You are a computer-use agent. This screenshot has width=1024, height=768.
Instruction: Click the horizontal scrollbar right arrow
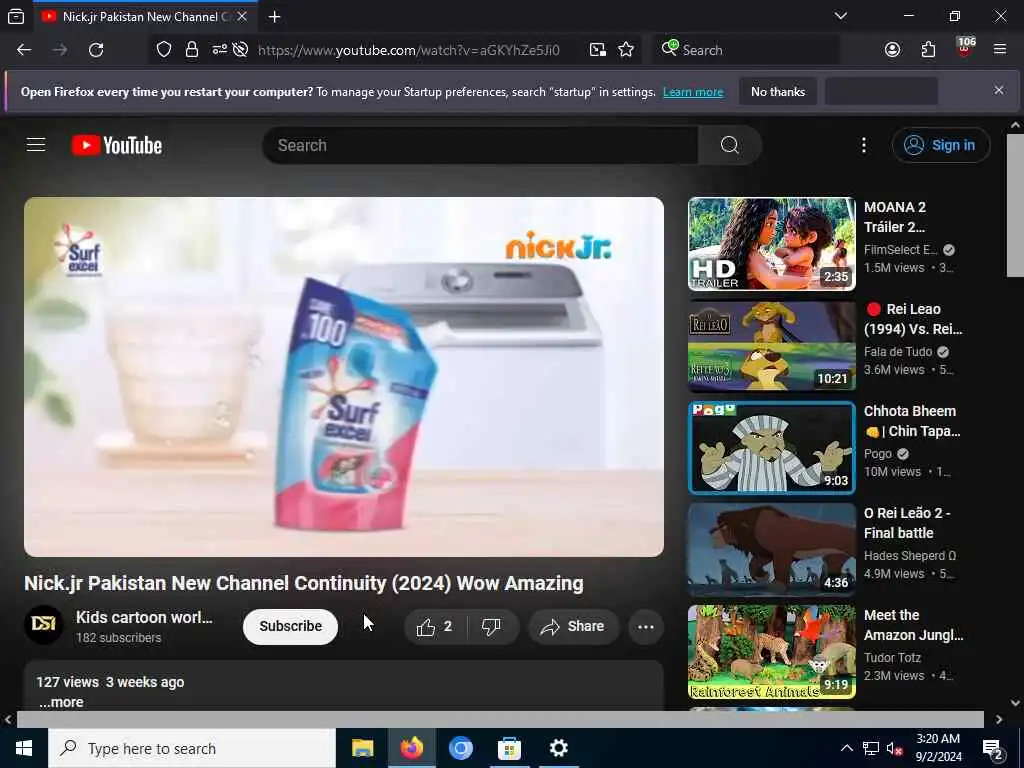coord(999,719)
